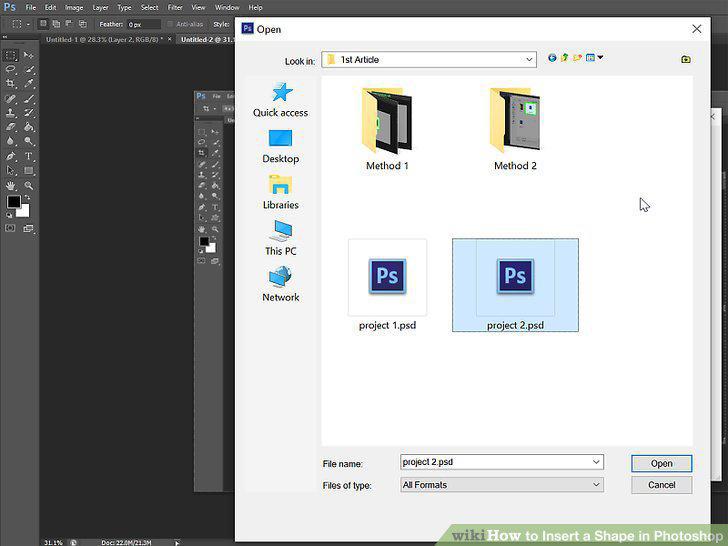Image resolution: width=728 pixels, height=546 pixels.
Task: Toggle Quick Mask mode
Action: pos(10,228)
